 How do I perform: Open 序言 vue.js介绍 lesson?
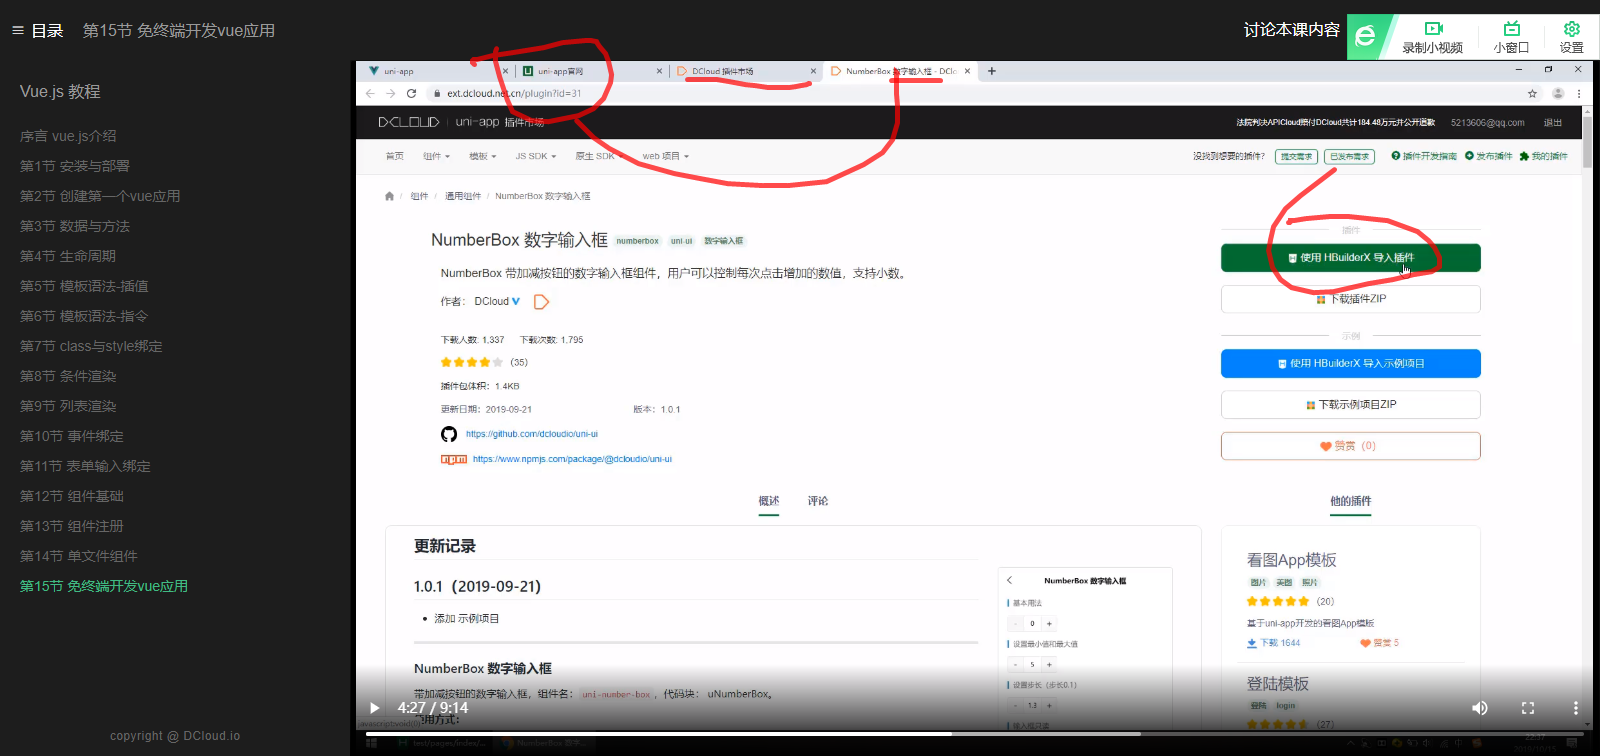[68, 136]
